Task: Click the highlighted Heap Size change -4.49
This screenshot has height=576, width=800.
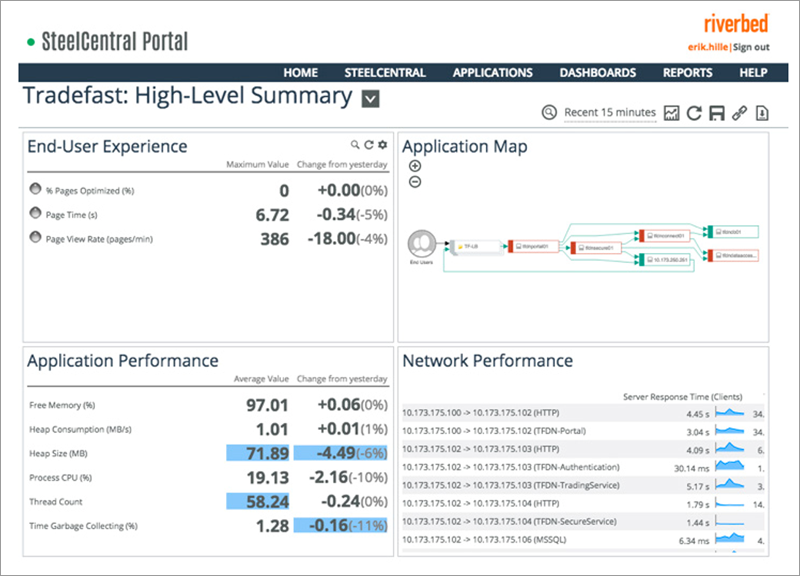Action: coord(341,453)
